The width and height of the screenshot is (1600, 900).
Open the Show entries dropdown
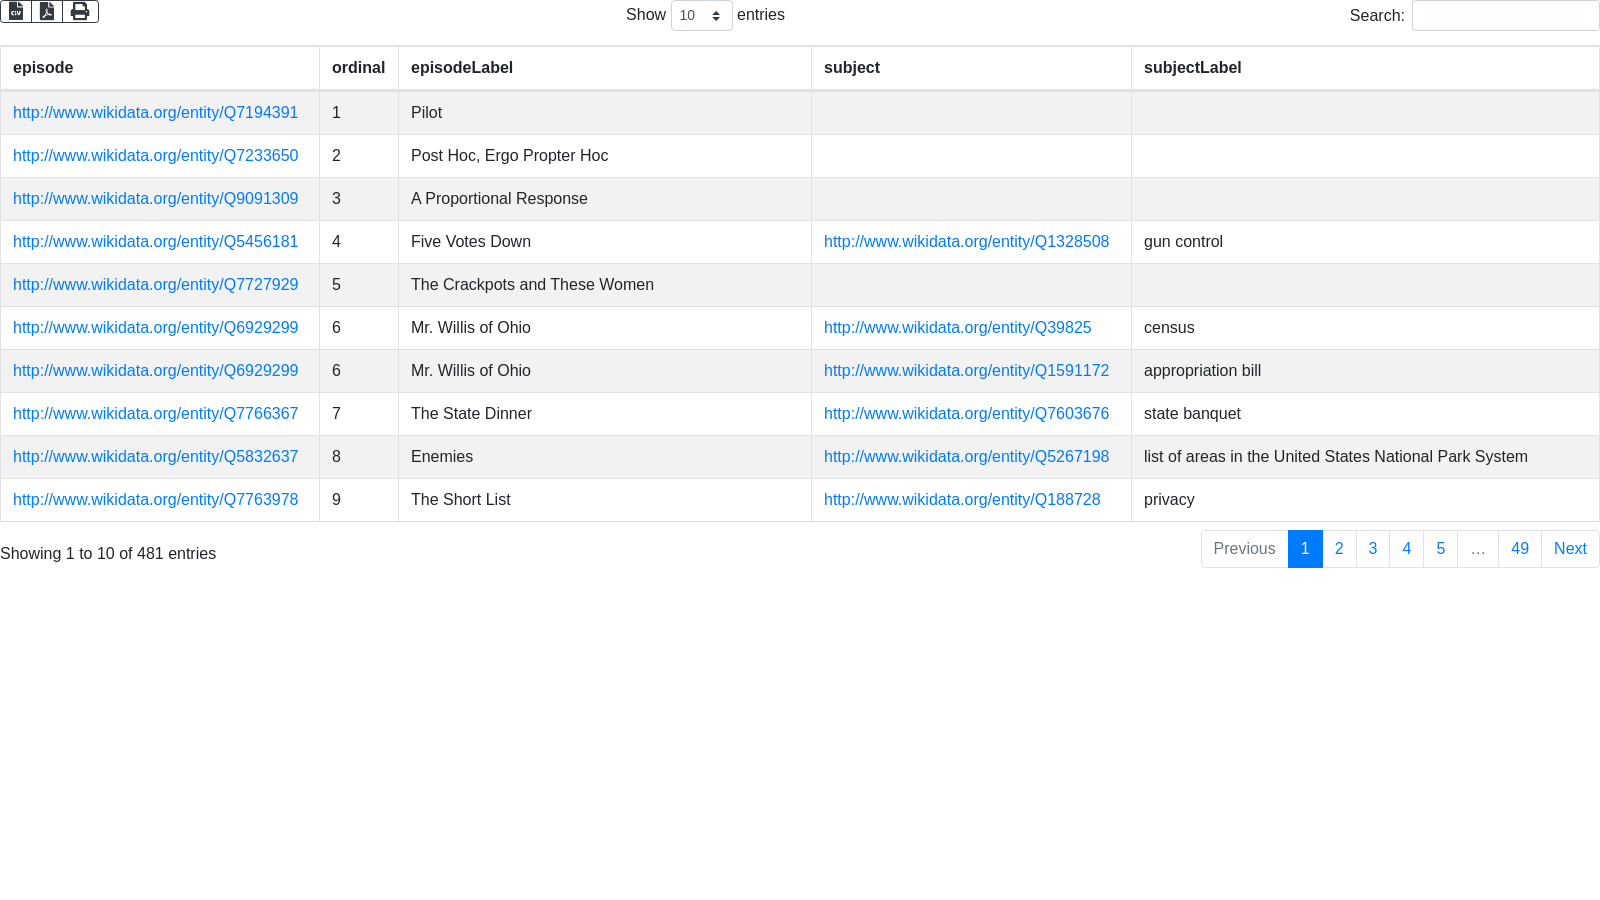(x=701, y=16)
